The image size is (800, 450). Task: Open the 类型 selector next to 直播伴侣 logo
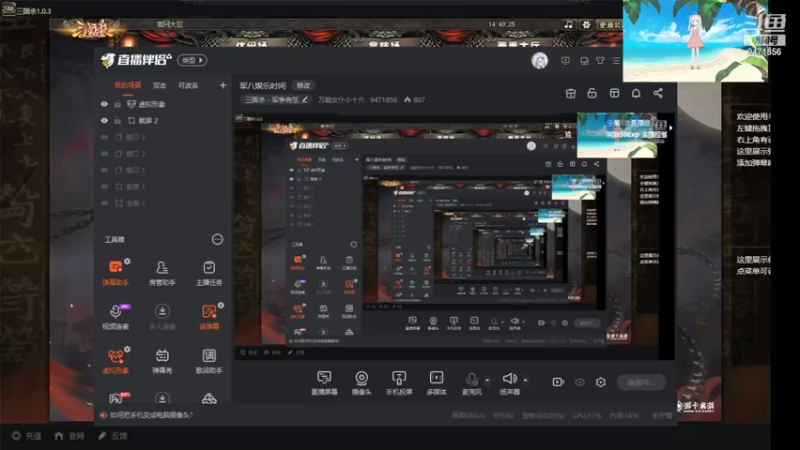192,60
